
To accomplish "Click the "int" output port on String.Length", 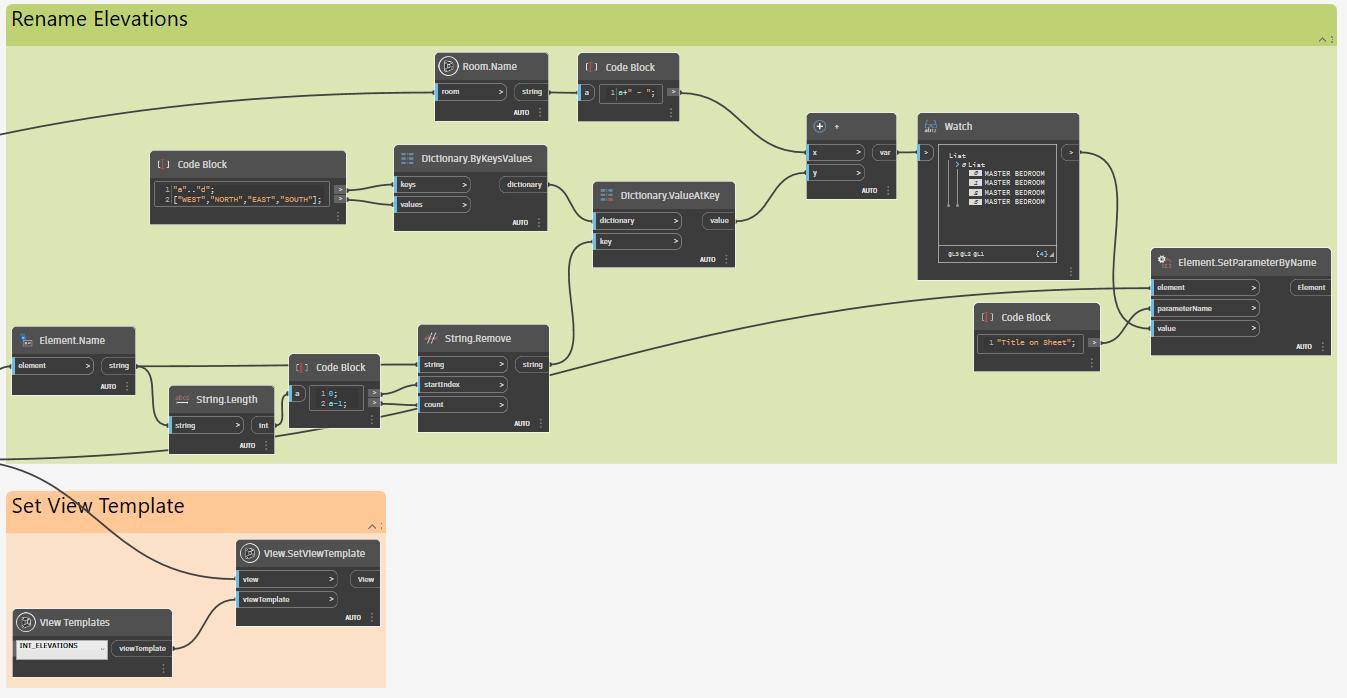I will click(x=263, y=425).
